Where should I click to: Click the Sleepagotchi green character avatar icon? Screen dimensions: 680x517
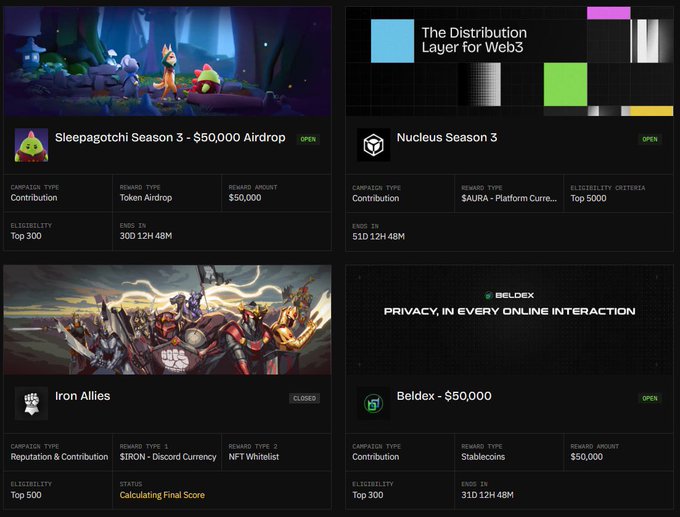31,145
